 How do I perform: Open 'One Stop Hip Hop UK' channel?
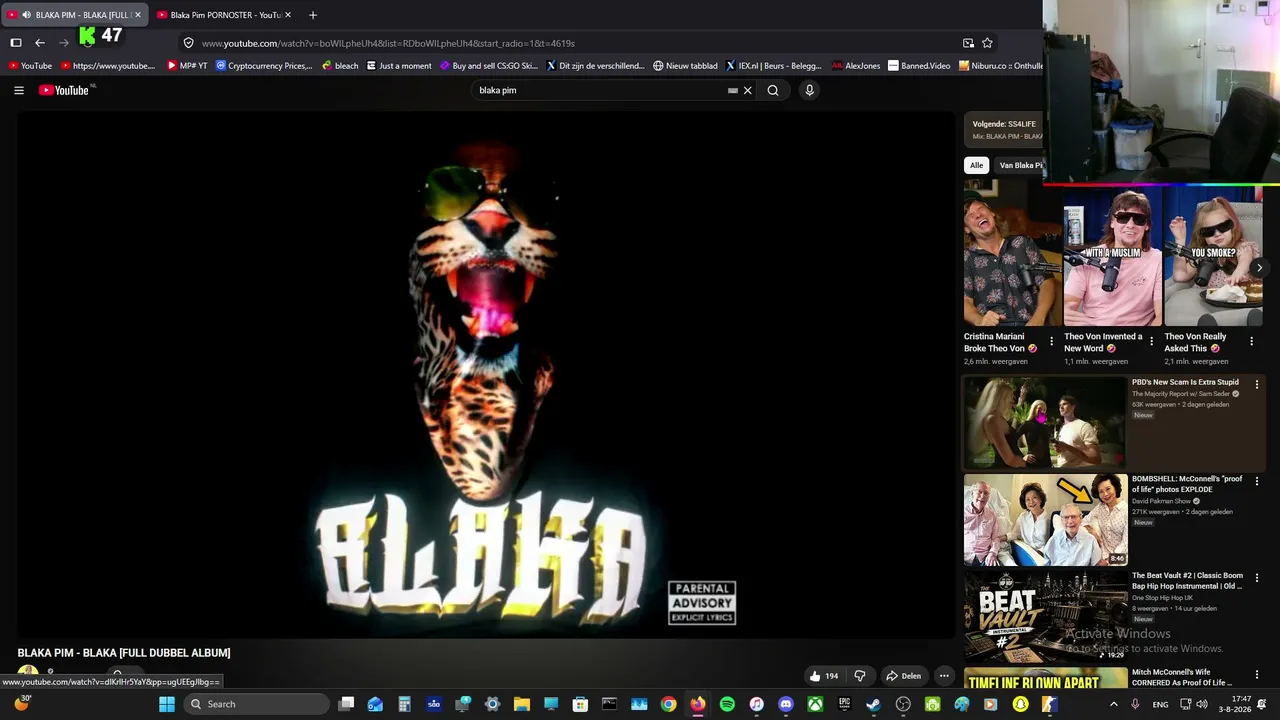tap(1162, 598)
